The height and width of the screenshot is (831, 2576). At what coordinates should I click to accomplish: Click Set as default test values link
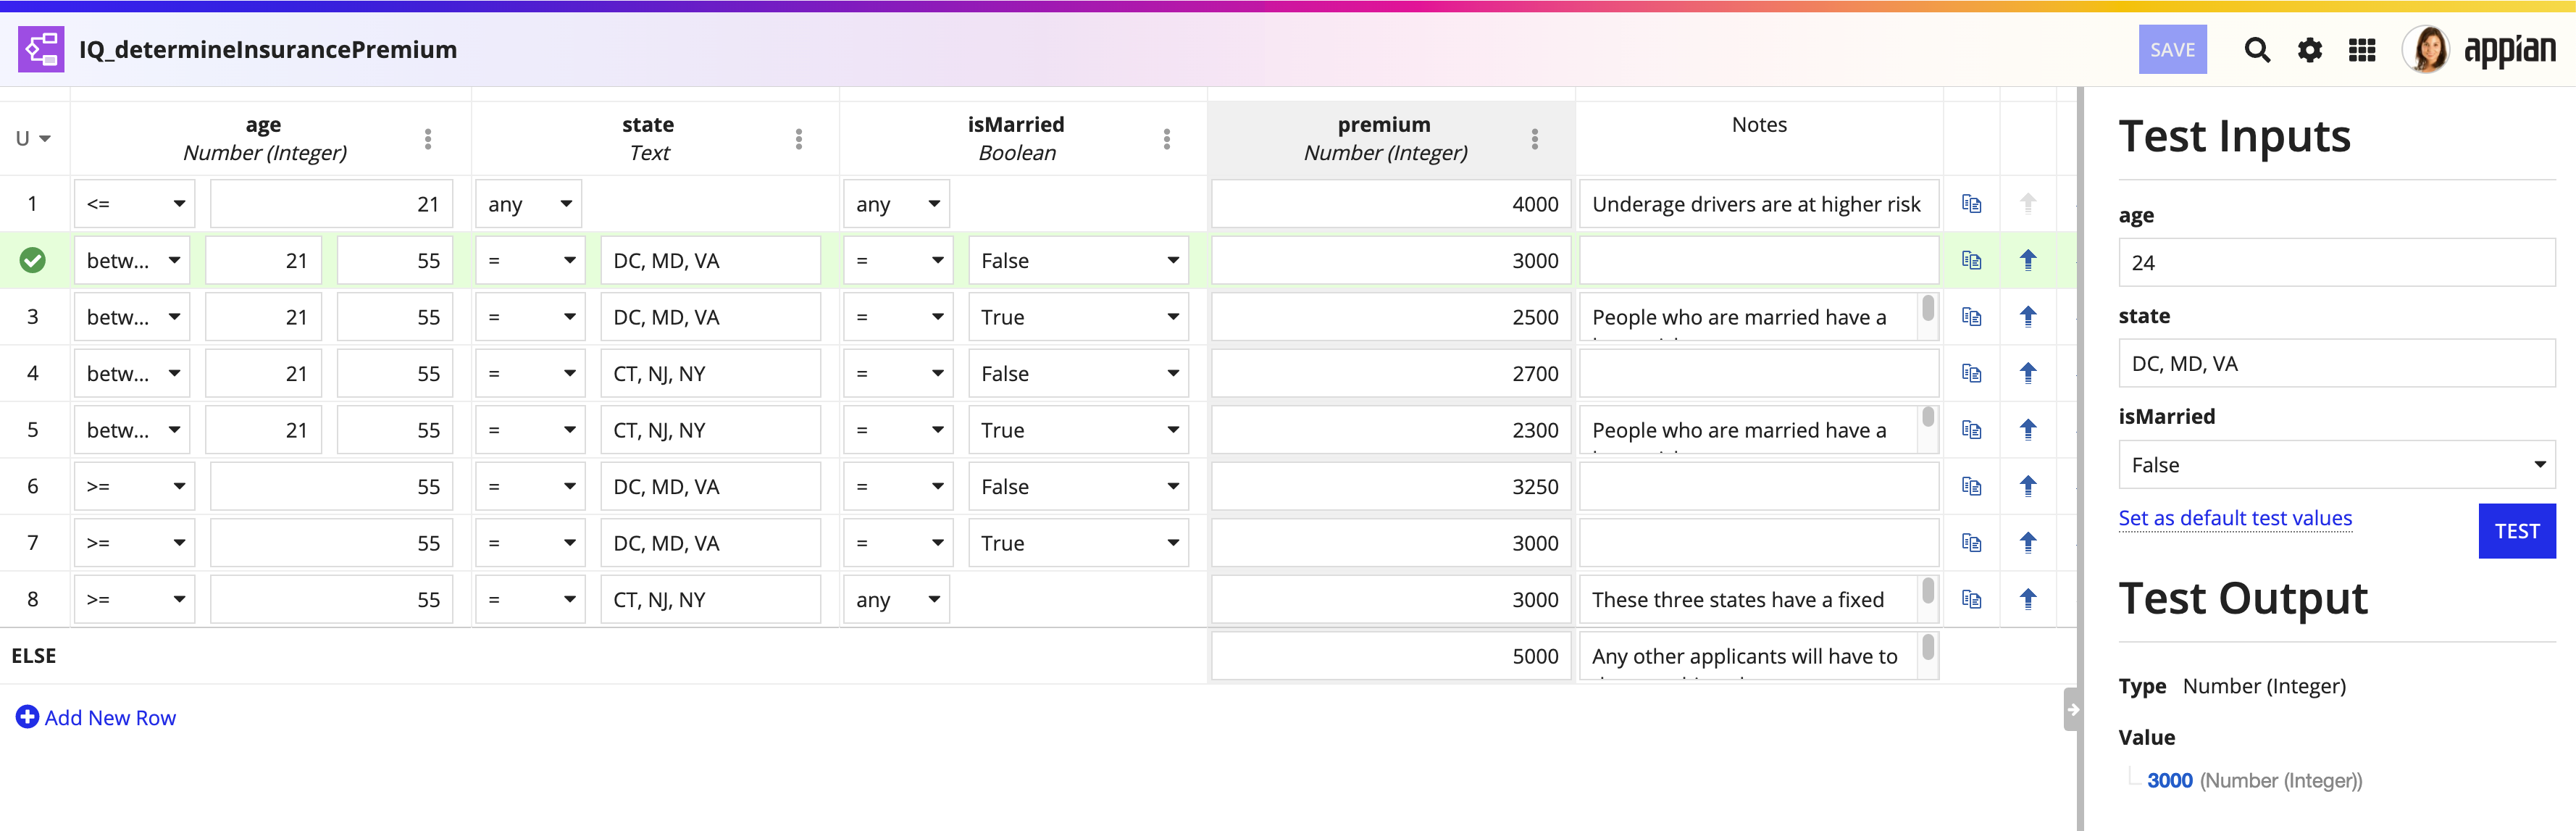(2235, 518)
